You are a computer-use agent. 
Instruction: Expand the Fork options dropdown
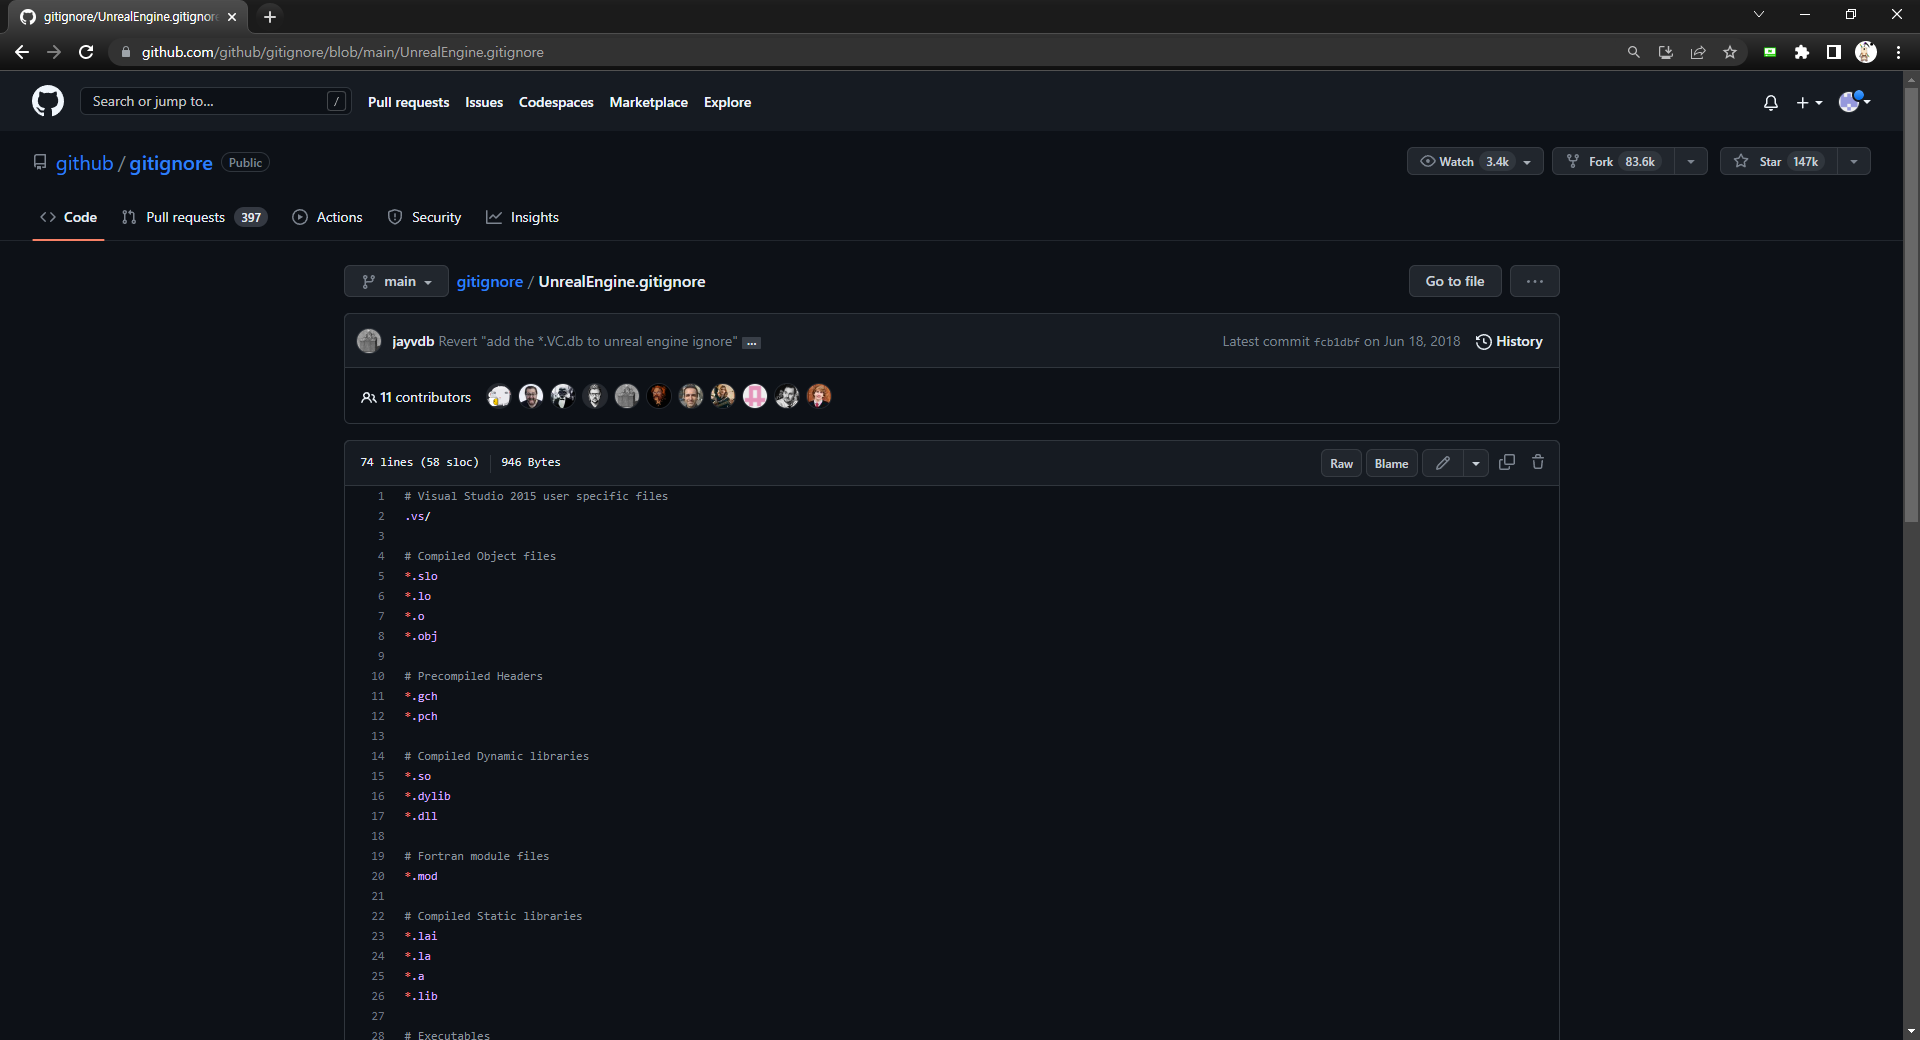(x=1691, y=162)
